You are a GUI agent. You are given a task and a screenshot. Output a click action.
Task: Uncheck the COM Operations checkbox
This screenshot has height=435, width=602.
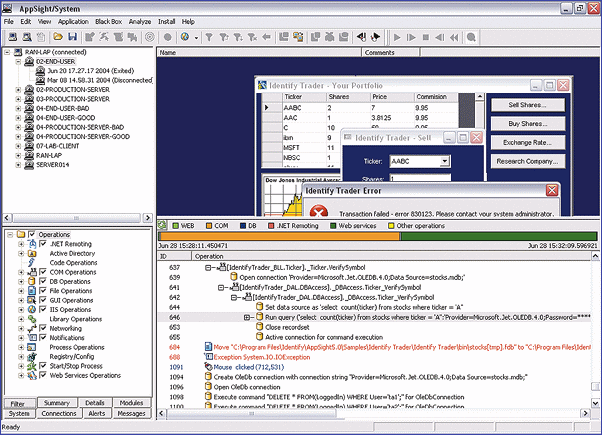pyautogui.click(x=43, y=272)
